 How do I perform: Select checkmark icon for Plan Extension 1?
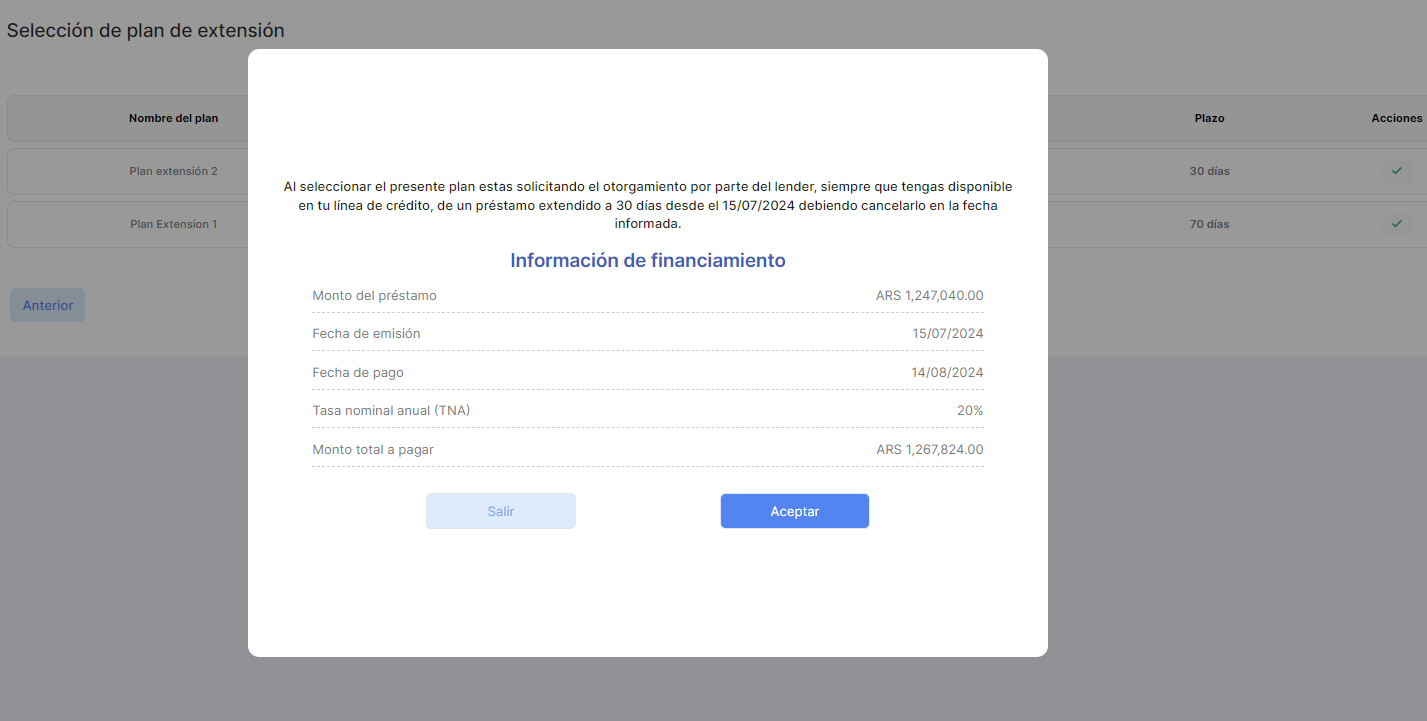click(1396, 224)
